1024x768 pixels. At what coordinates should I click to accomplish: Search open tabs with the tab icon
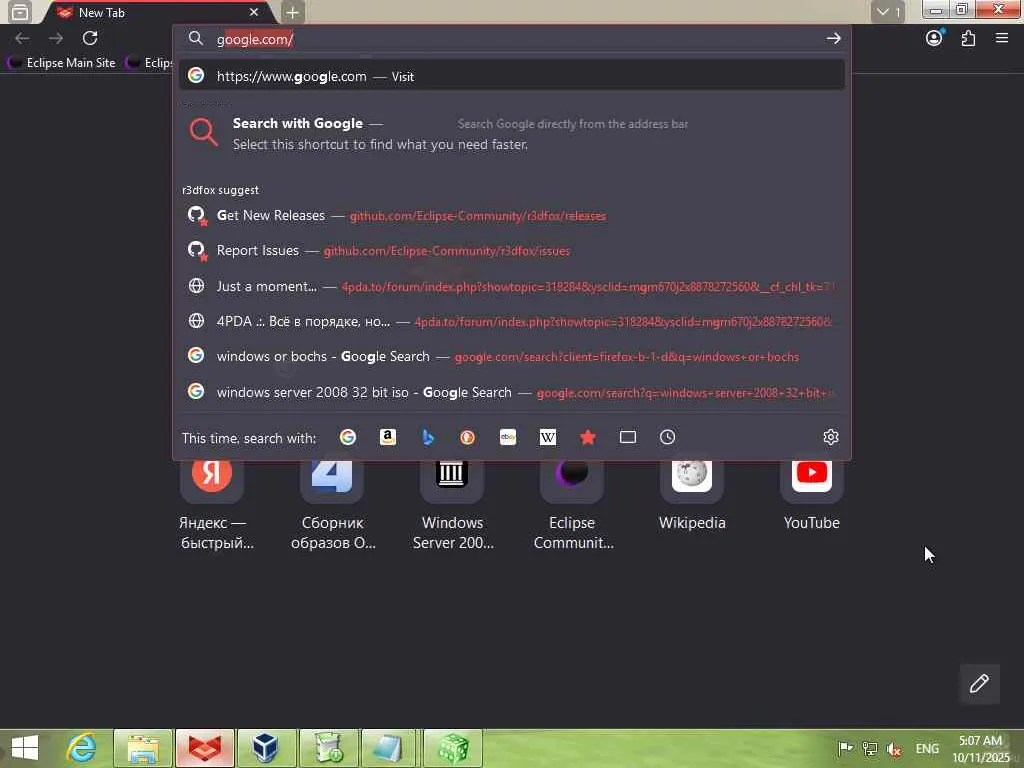tap(628, 437)
